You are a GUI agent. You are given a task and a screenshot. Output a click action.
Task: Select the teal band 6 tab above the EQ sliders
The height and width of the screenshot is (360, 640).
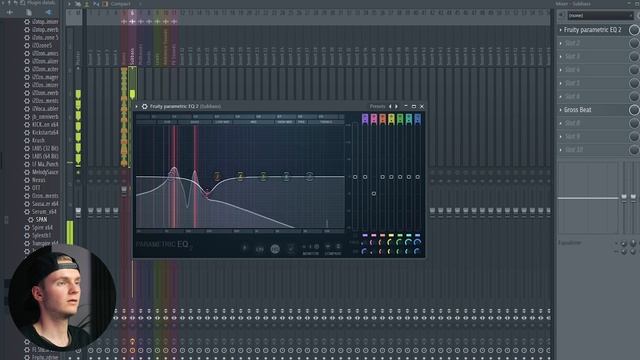point(409,119)
